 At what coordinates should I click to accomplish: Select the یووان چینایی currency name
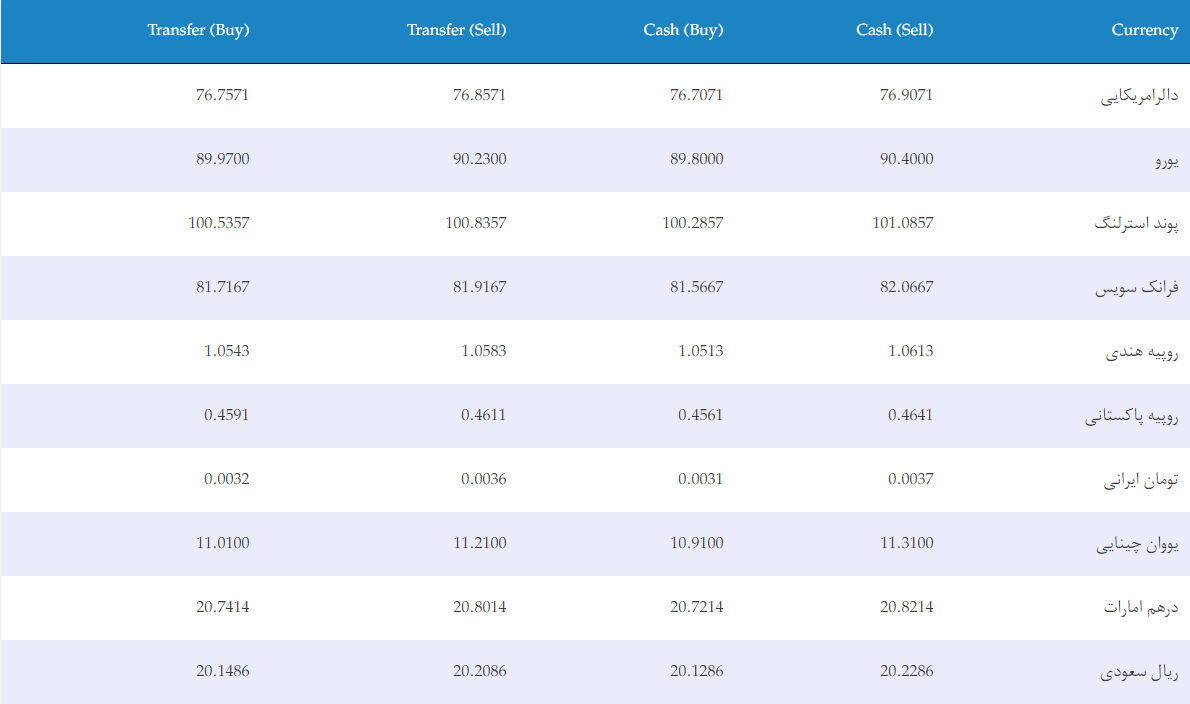pos(1137,544)
